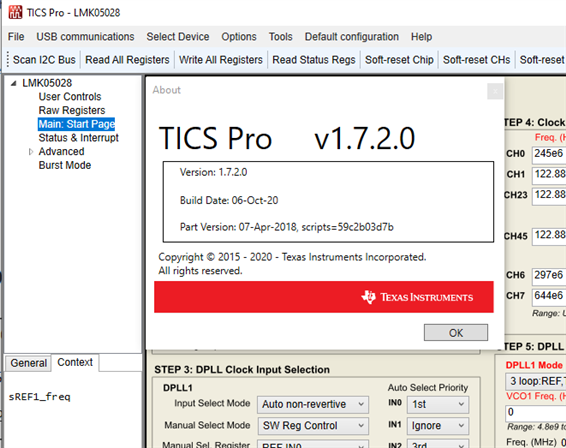Select Main: Start Page tree item
The width and height of the screenshot is (566, 448).
tap(77, 124)
